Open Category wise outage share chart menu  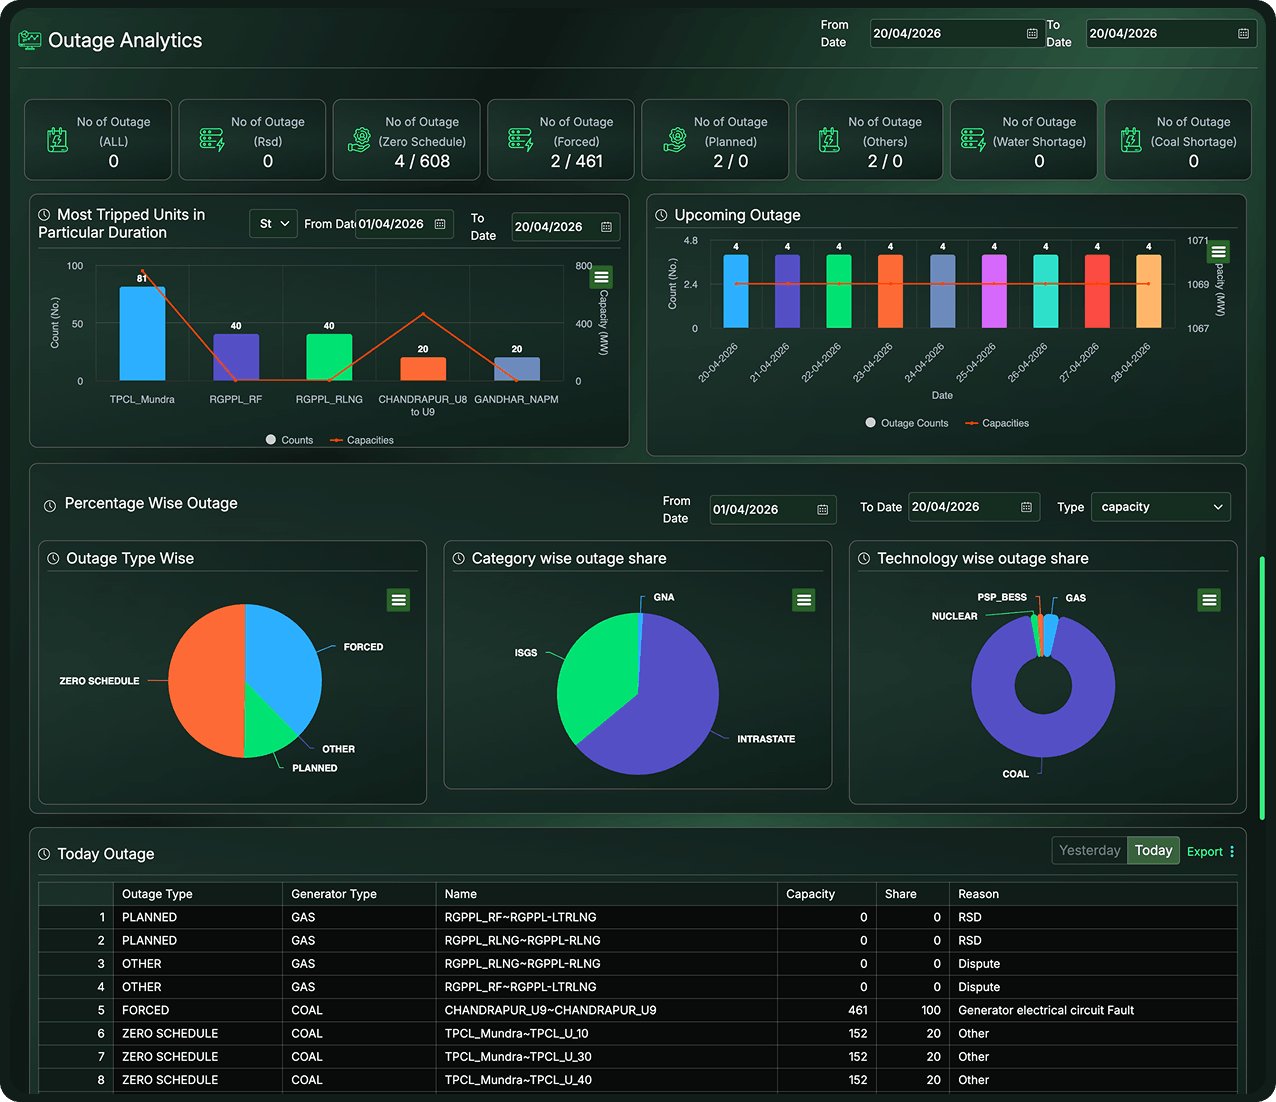pyautogui.click(x=804, y=600)
